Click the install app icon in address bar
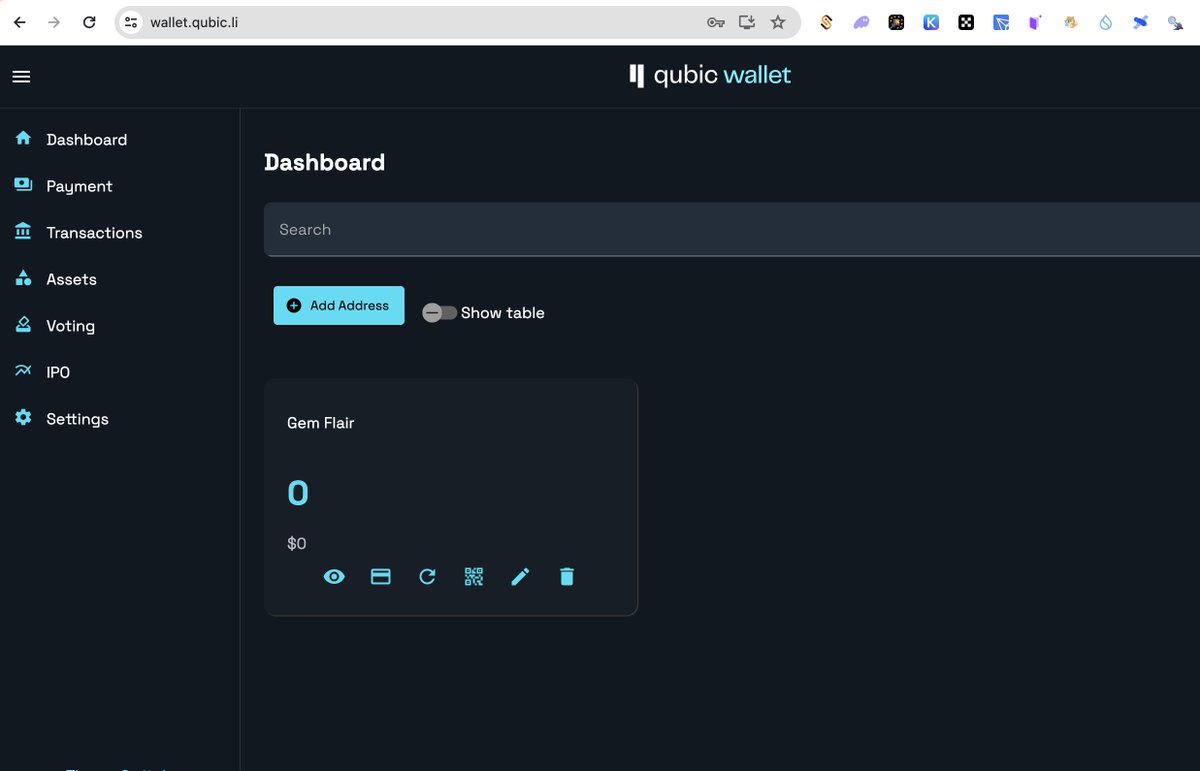 click(x=747, y=22)
